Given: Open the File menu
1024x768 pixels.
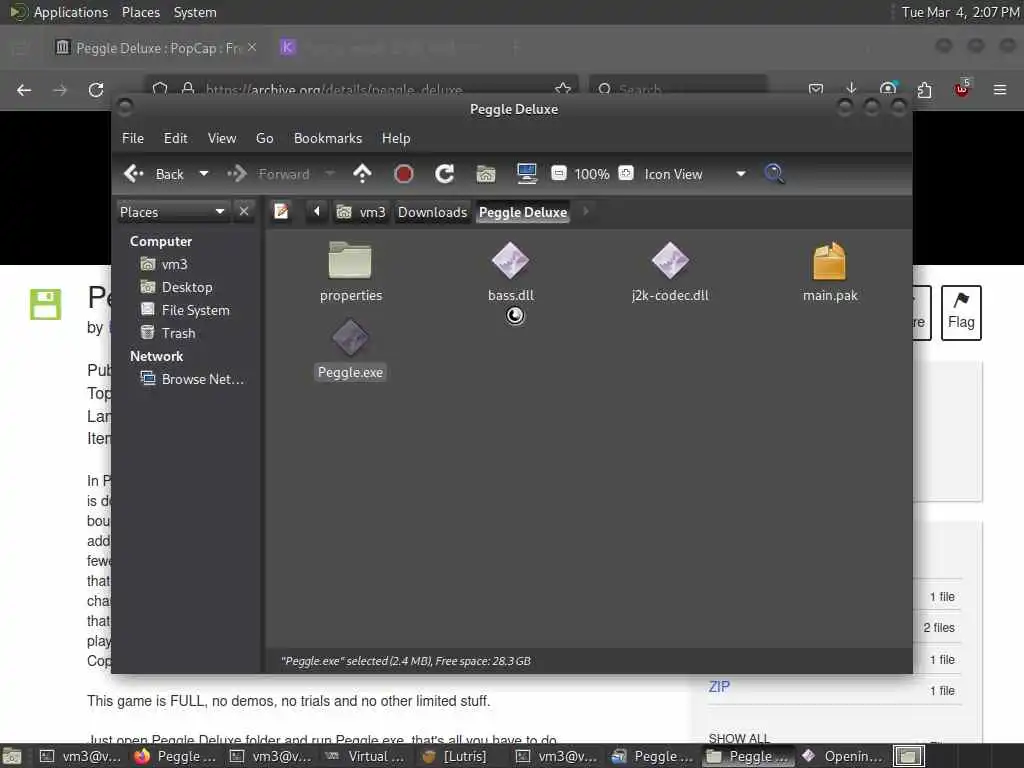Looking at the screenshot, I should point(133,138).
